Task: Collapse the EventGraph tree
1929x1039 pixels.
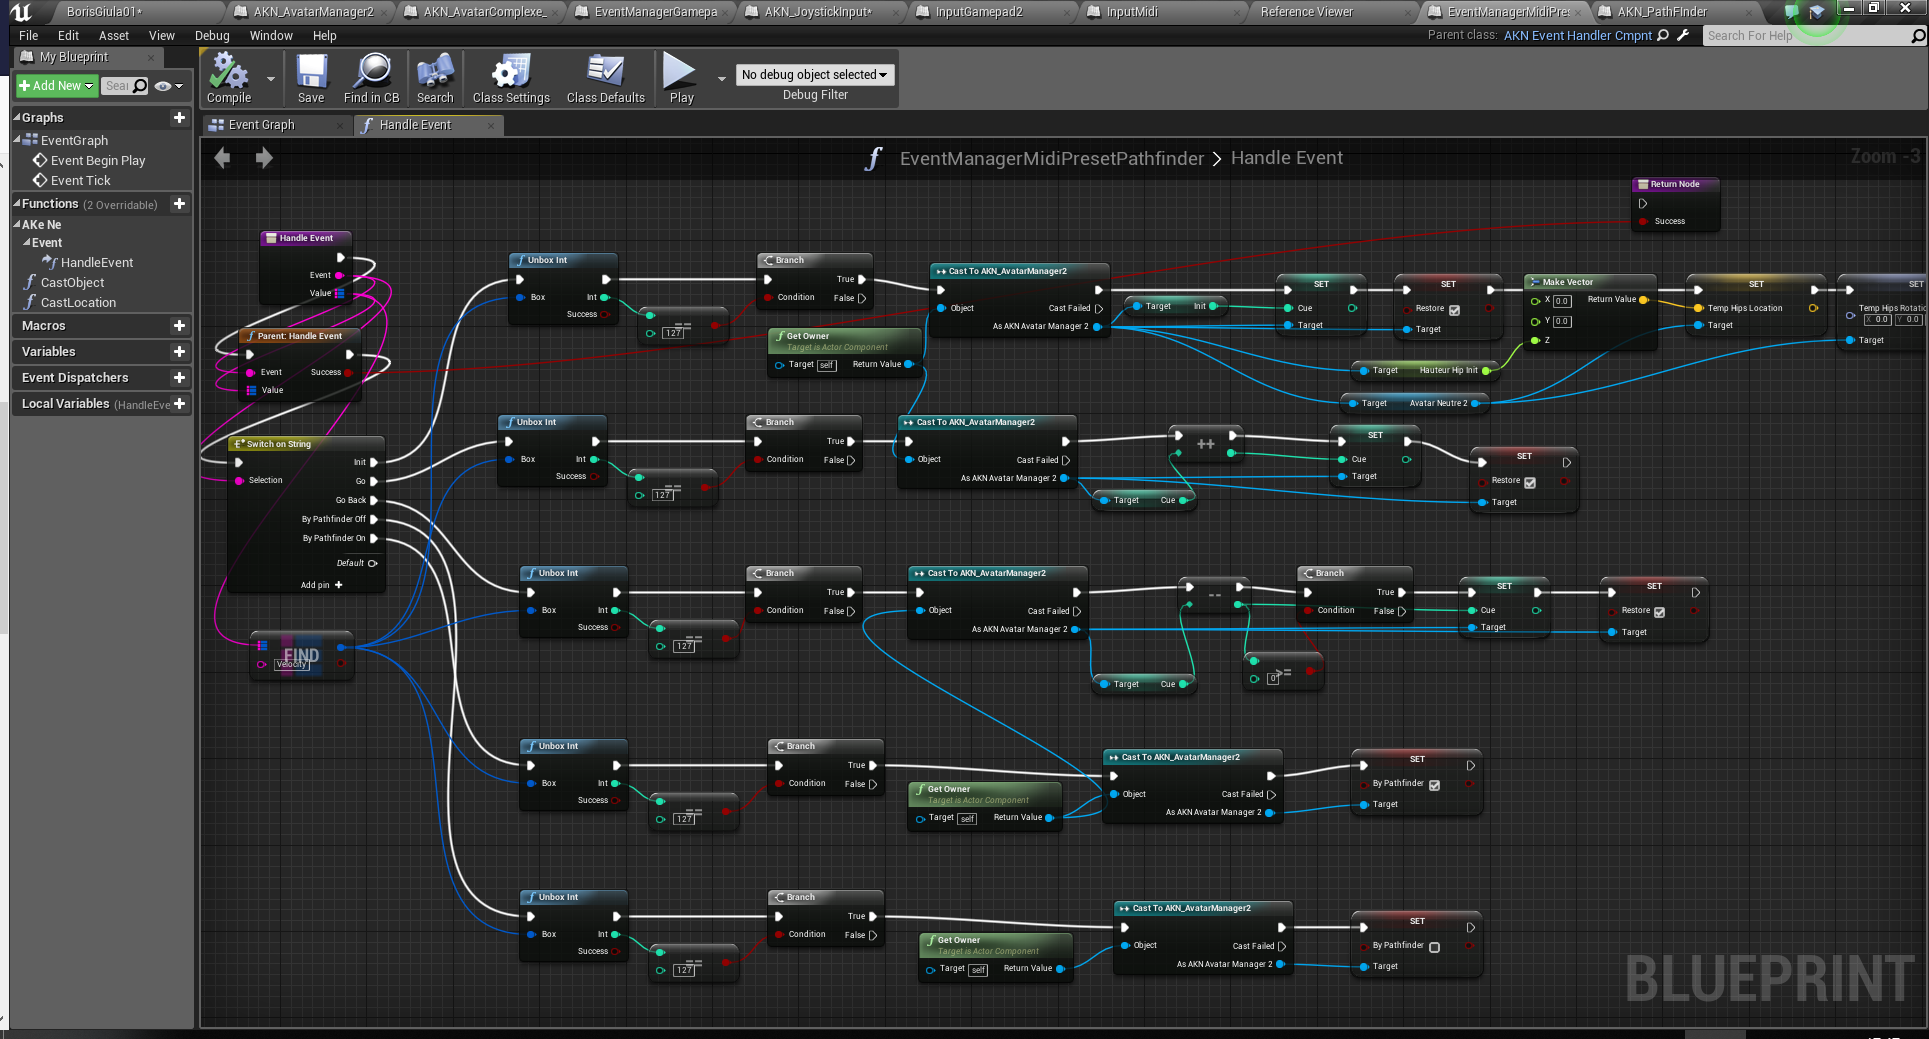Action: tap(17, 140)
